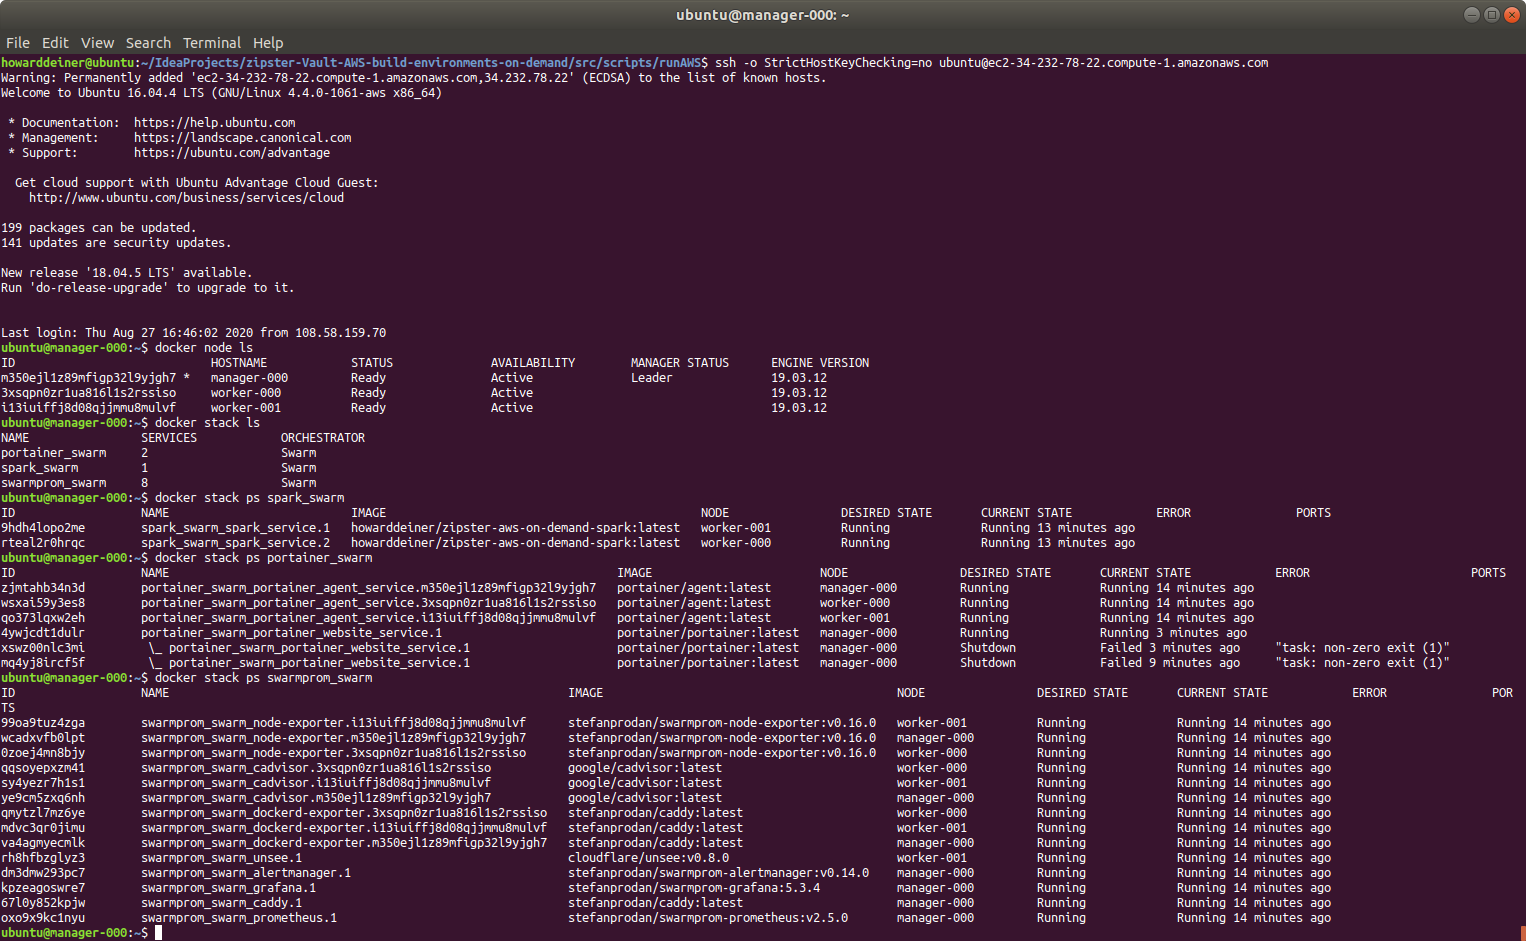
Task: Click task ID 4ywjcdt1dulr
Action: click(x=43, y=633)
